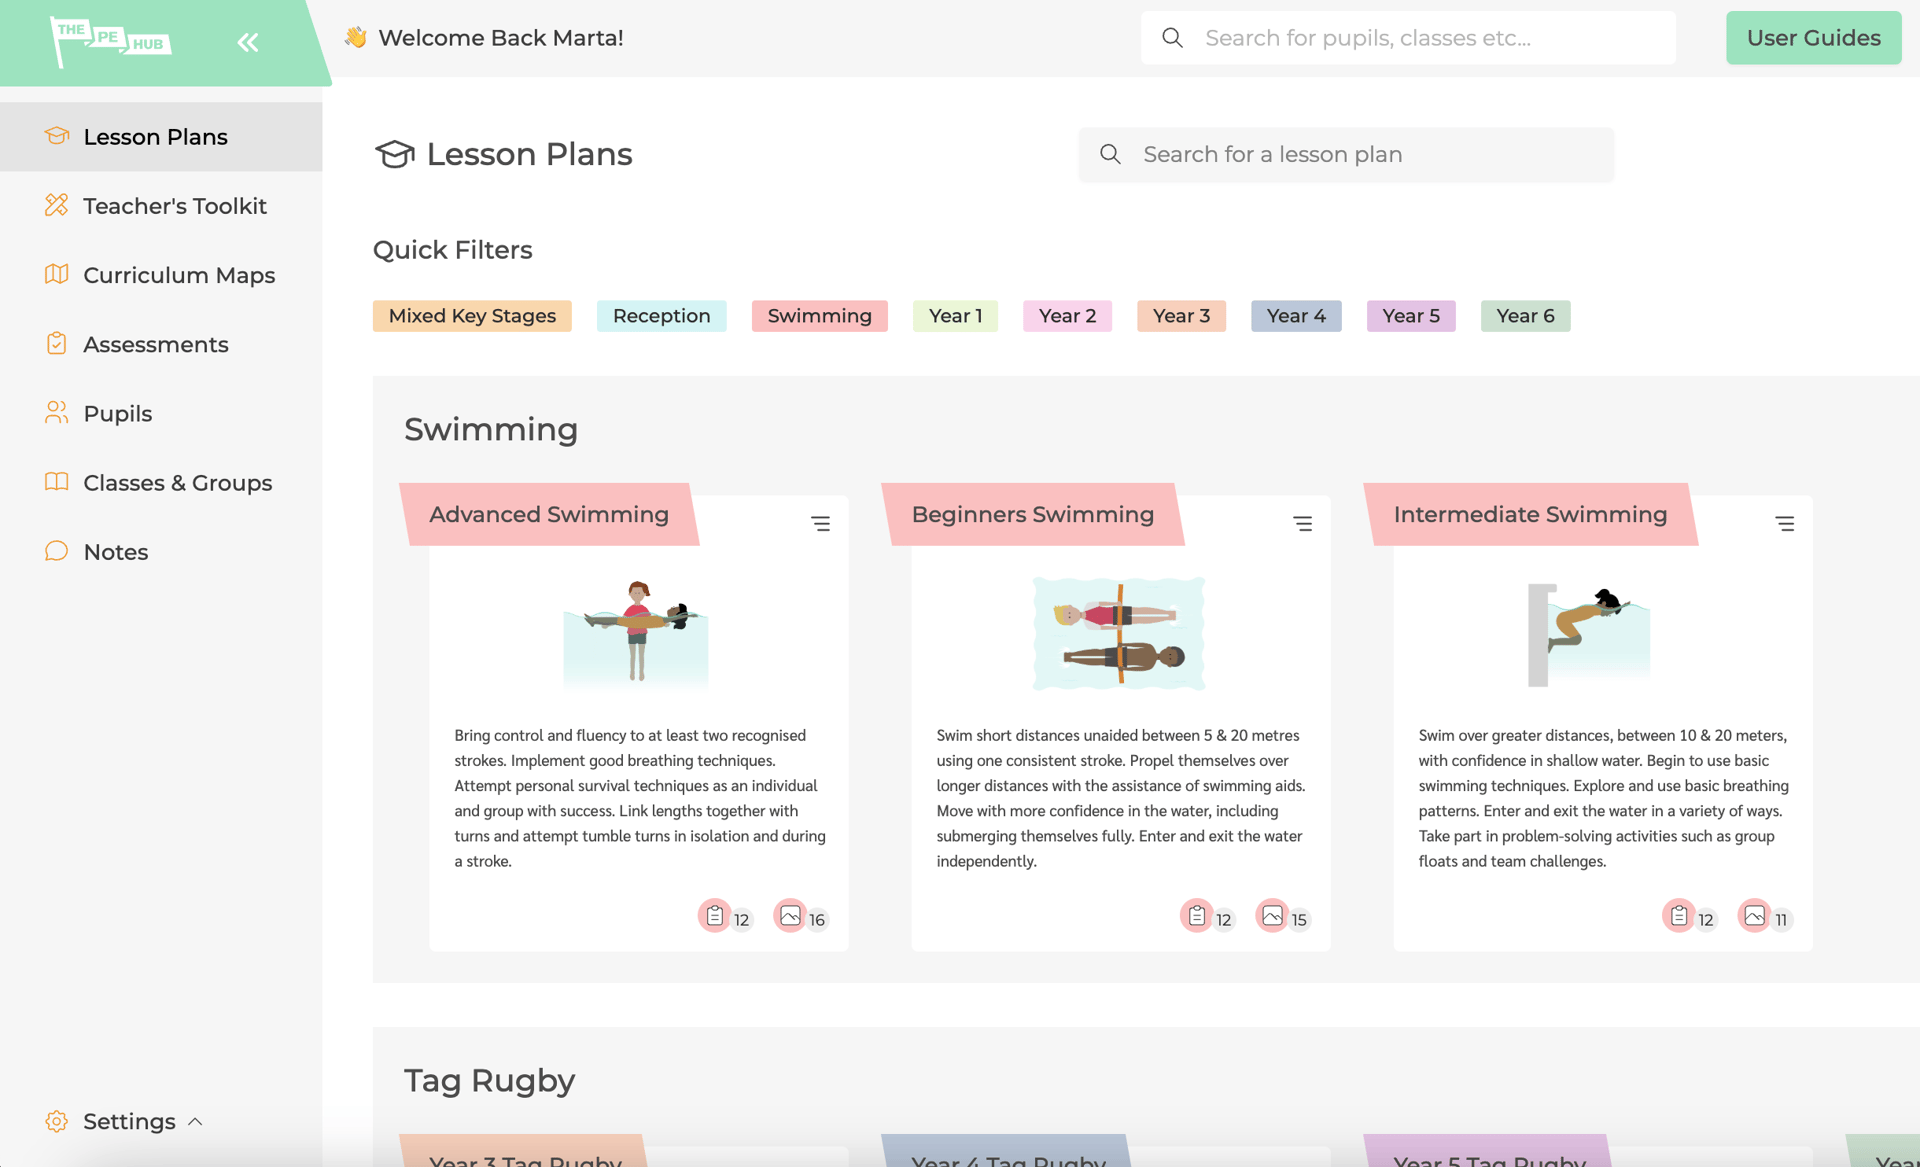Open Classes & Groups book icon
Screen dimensions: 1920x1167
click(x=57, y=482)
